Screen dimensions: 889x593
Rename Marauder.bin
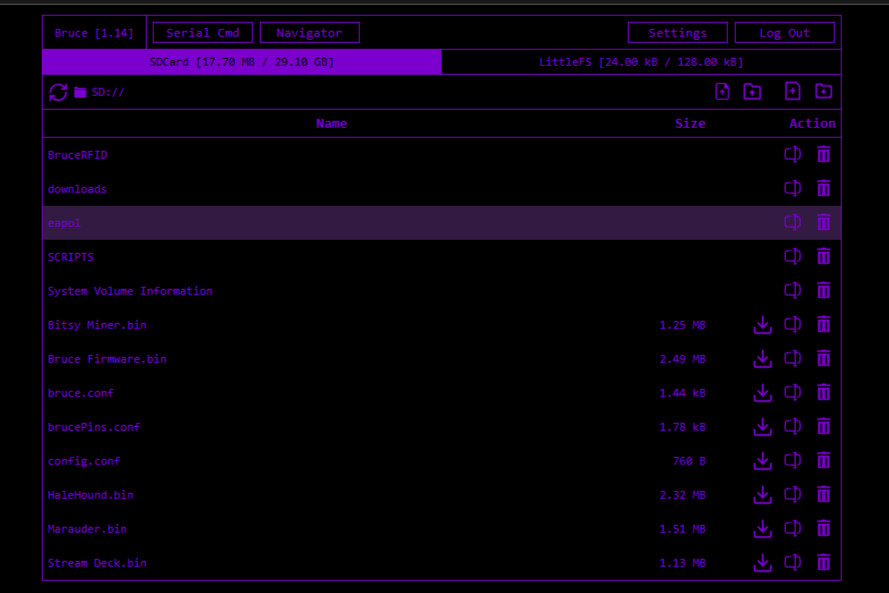(793, 528)
